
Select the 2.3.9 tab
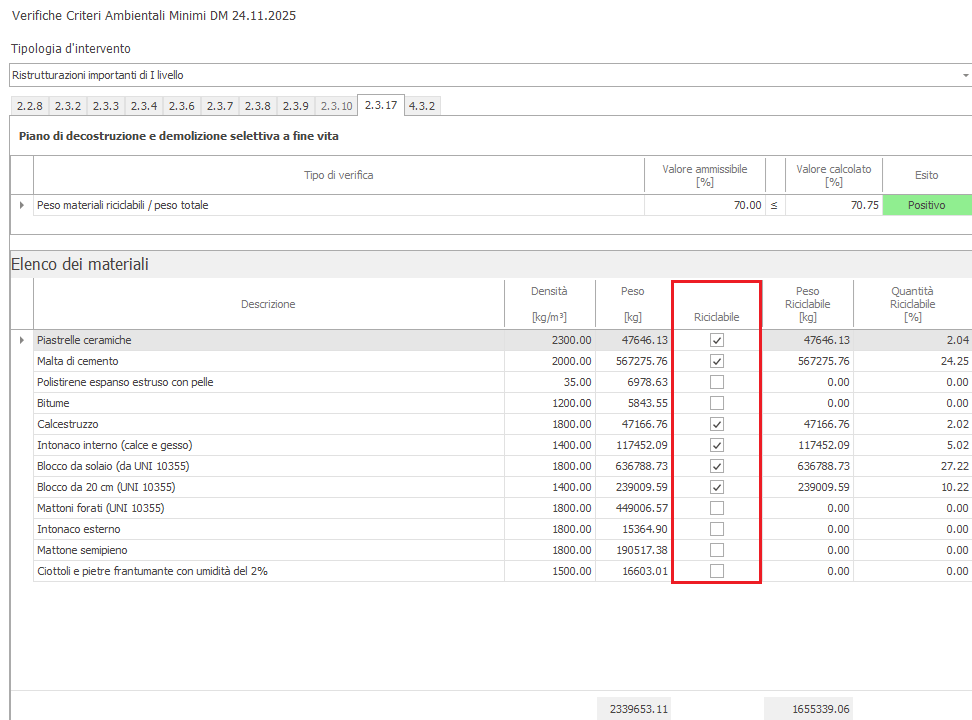click(x=294, y=105)
